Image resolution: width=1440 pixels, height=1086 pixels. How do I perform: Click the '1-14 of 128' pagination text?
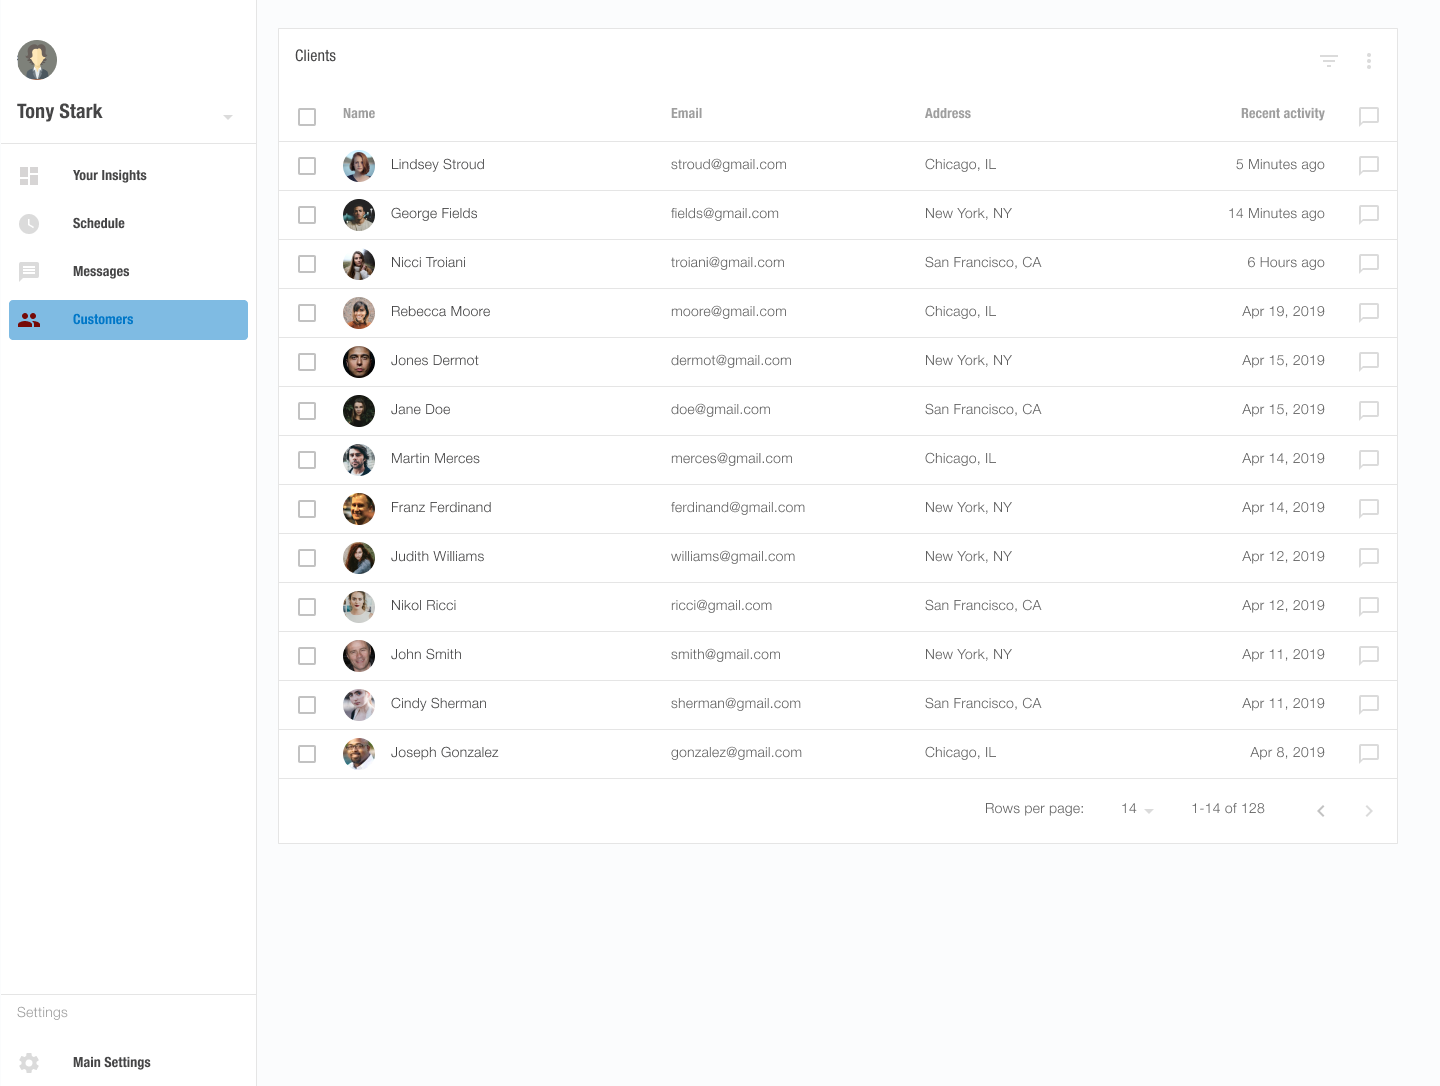[x=1227, y=809]
